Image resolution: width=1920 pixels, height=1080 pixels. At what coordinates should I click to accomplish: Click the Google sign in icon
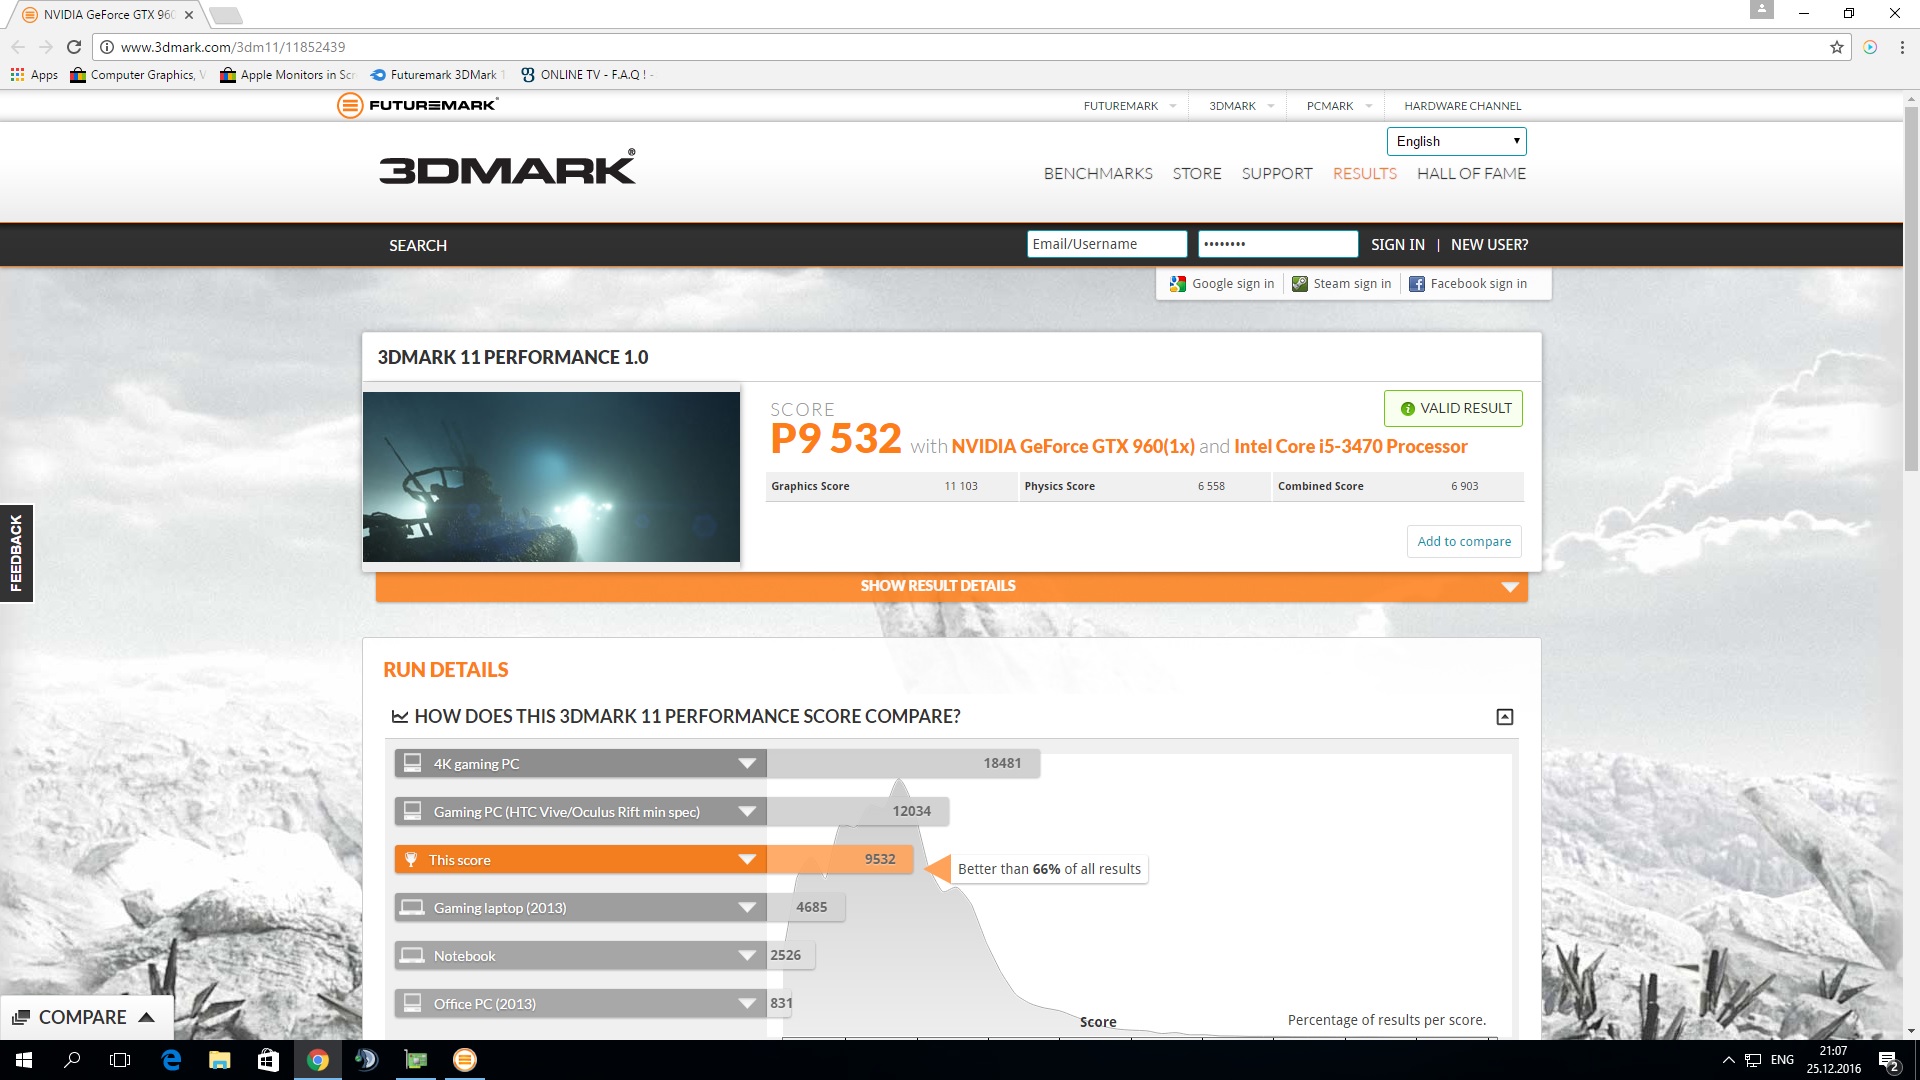click(x=1178, y=284)
